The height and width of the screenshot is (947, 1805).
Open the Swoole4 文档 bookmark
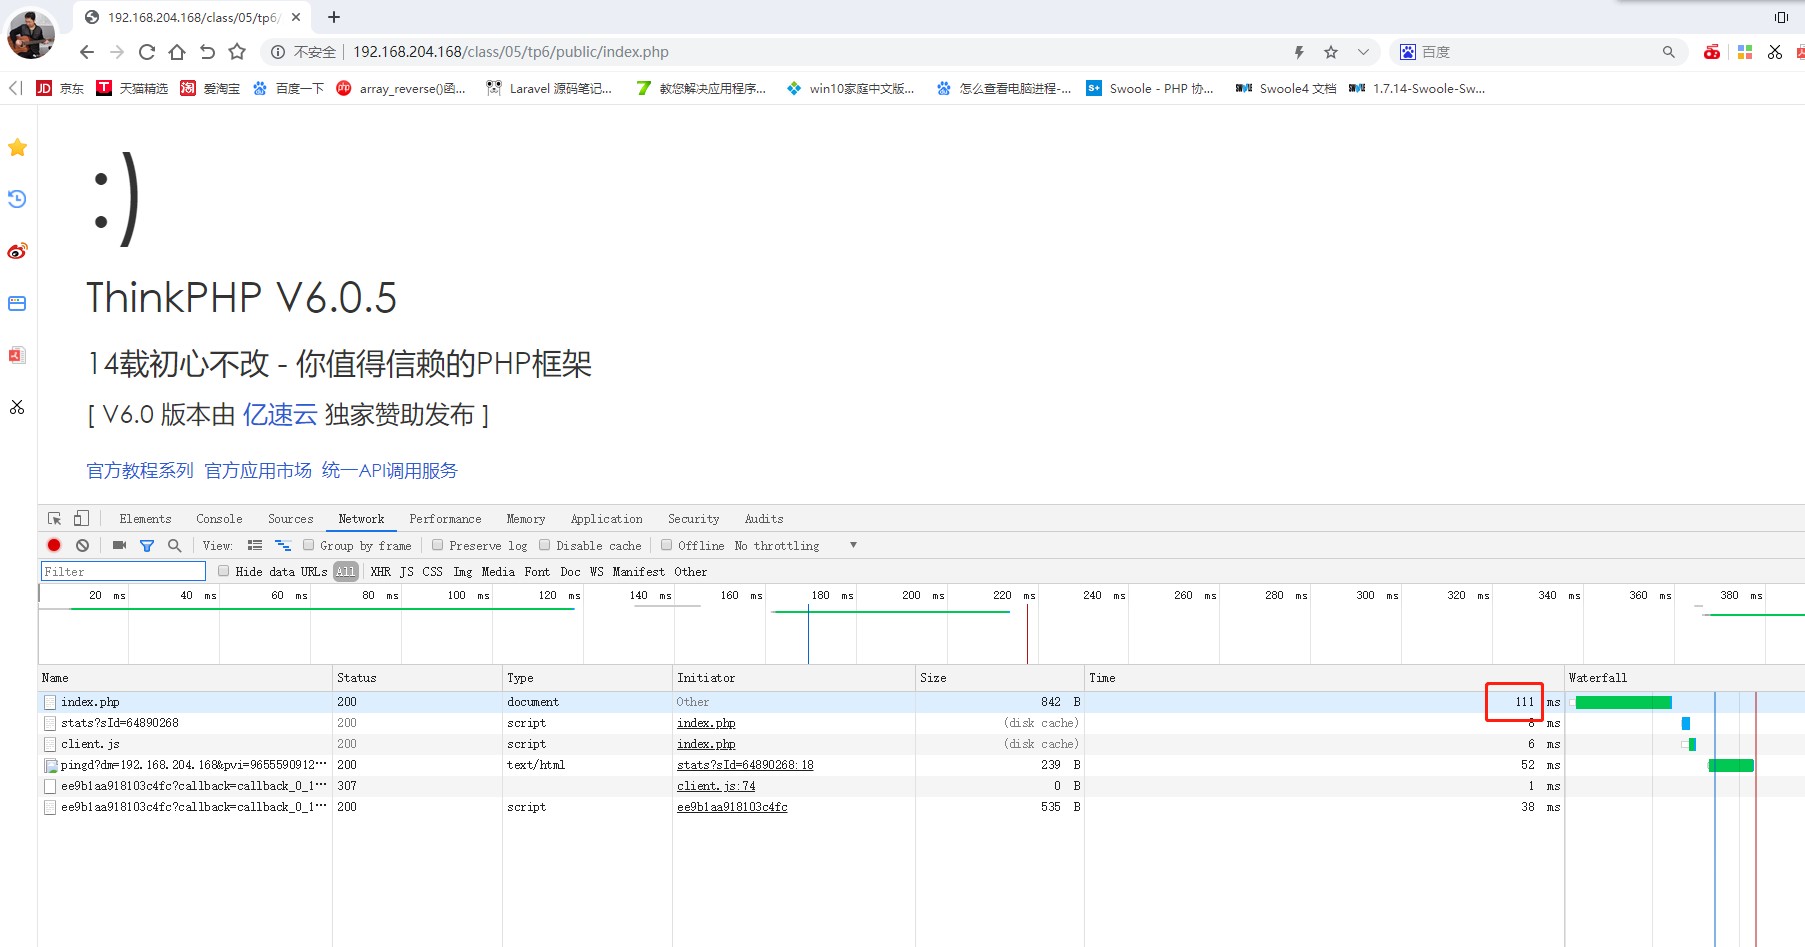(1286, 88)
